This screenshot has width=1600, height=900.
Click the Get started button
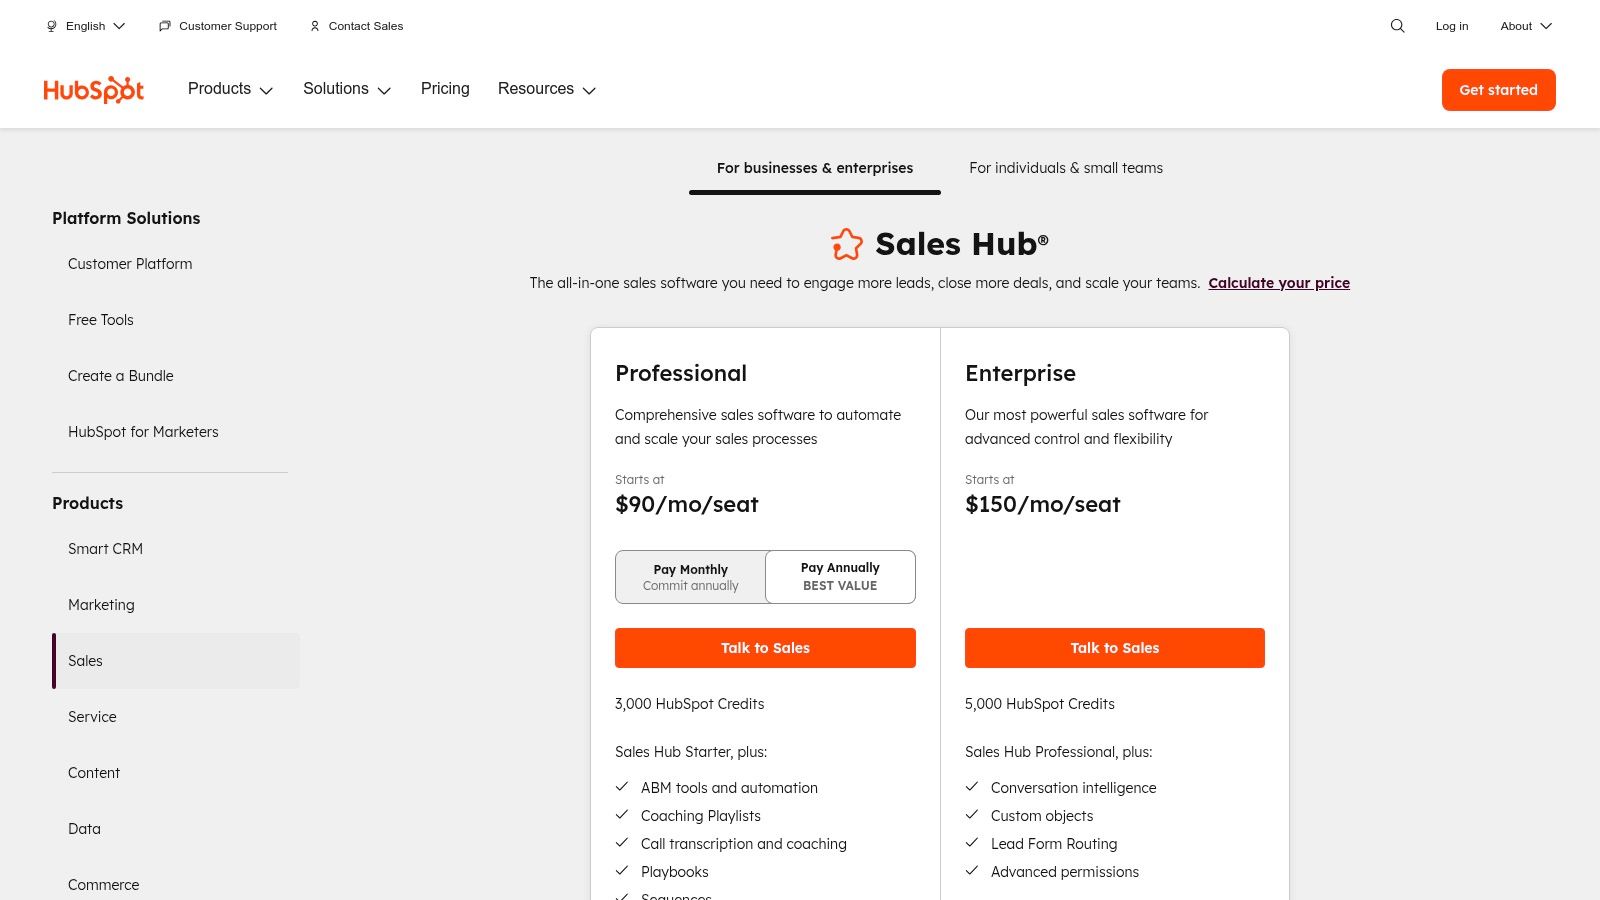1498,89
